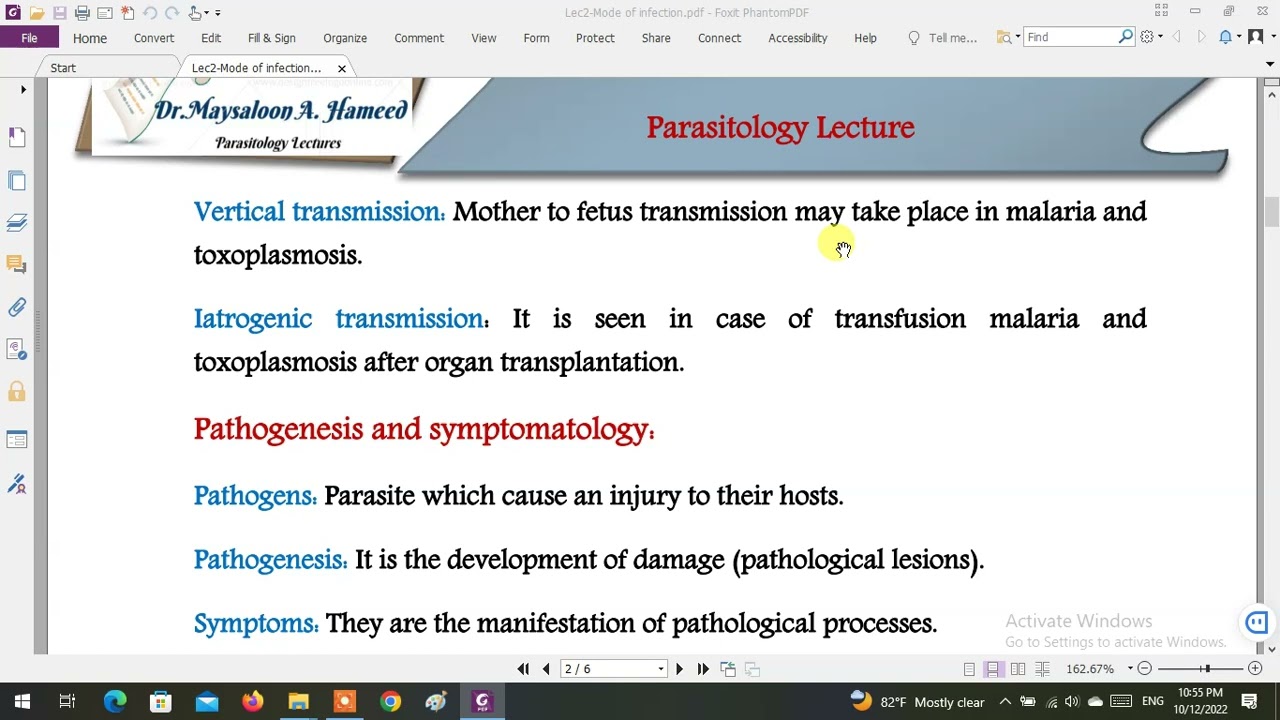This screenshot has width=1280, height=720.
Task: Open the Attachments paperclip panel
Action: click(17, 308)
